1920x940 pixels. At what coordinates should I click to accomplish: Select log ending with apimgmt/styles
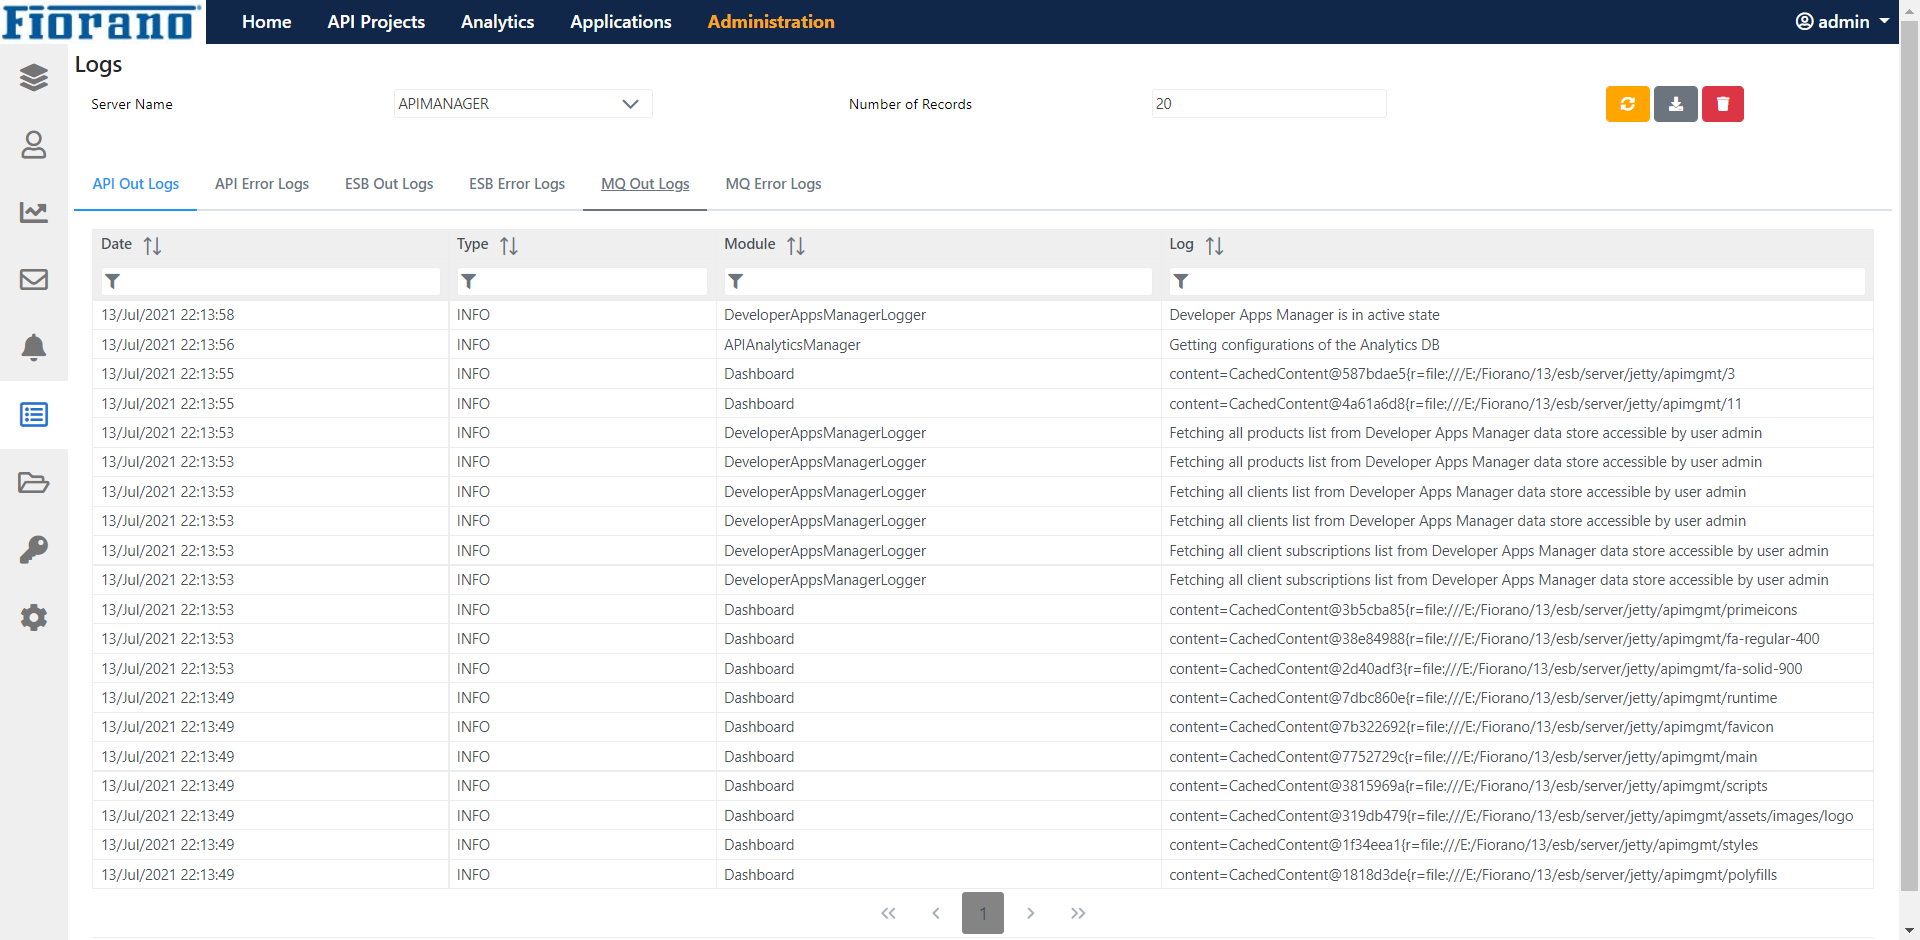1463,845
